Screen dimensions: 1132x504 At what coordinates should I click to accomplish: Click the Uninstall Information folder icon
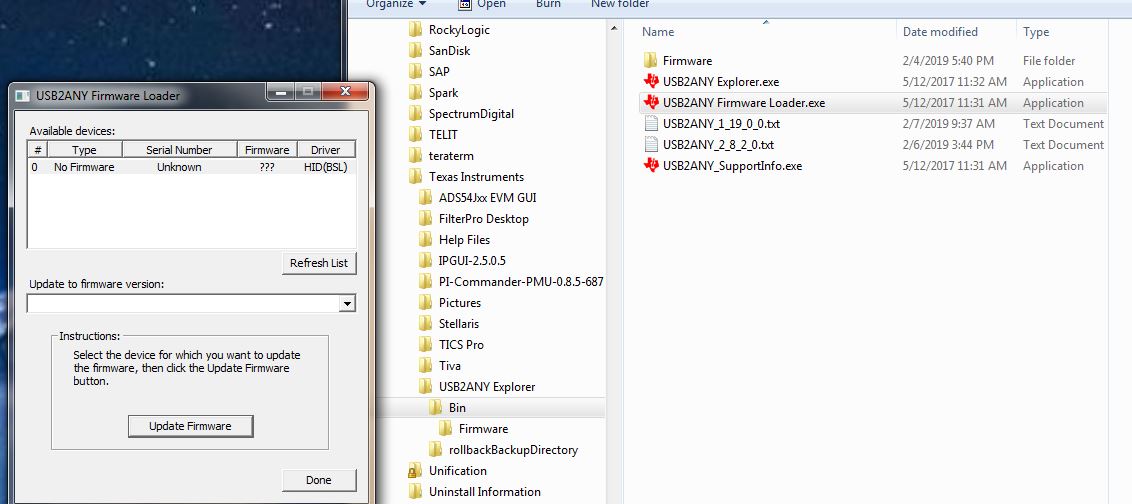click(x=415, y=492)
